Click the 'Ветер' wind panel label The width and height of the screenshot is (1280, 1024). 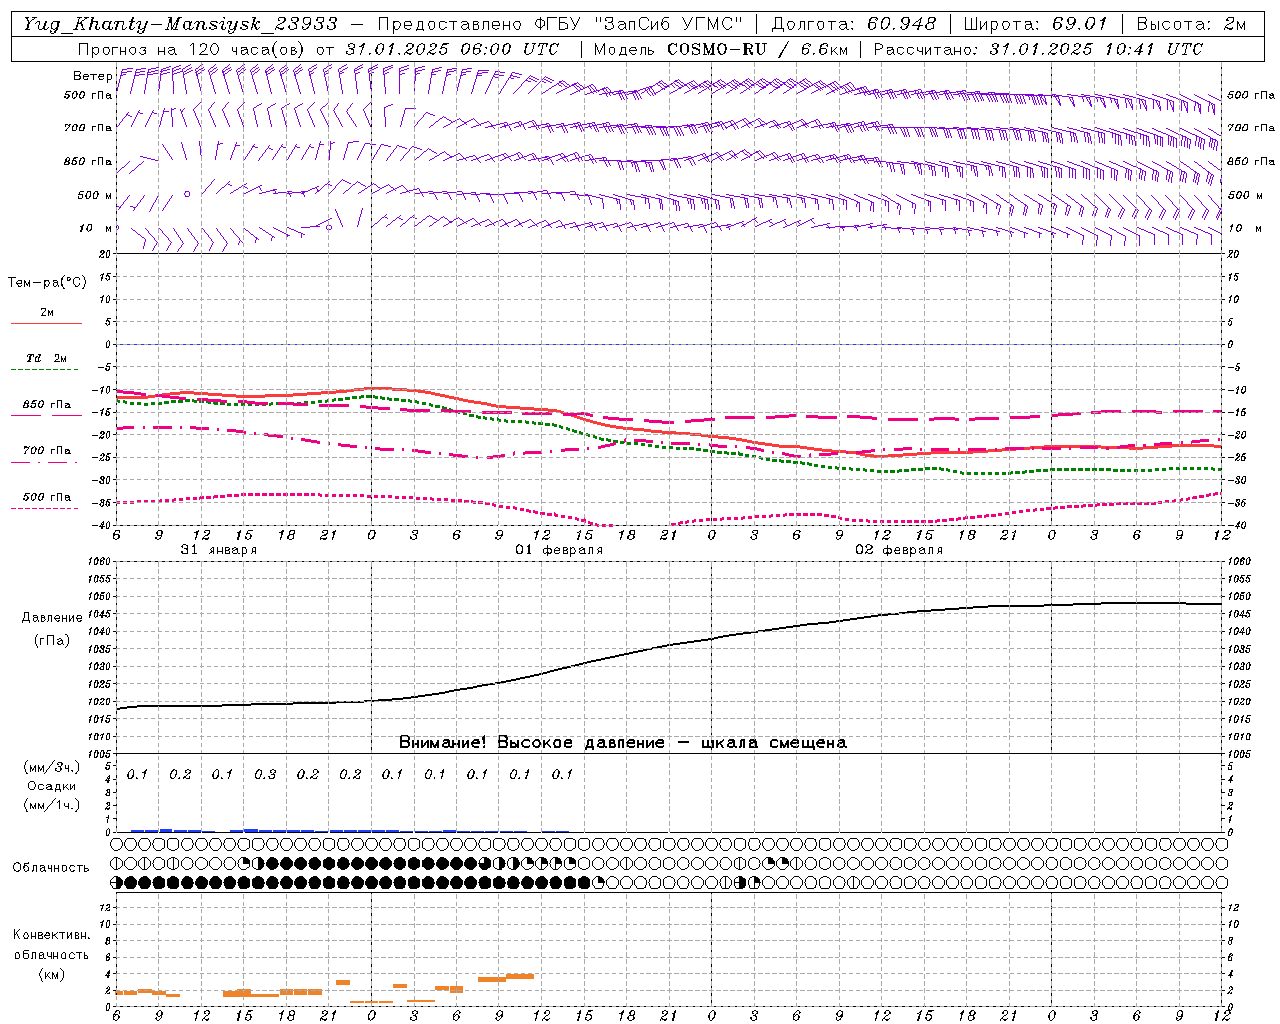point(92,76)
